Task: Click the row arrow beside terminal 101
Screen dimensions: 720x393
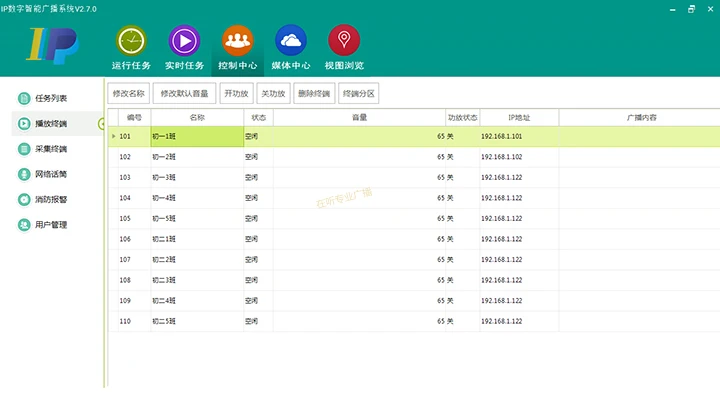Action: (x=113, y=136)
